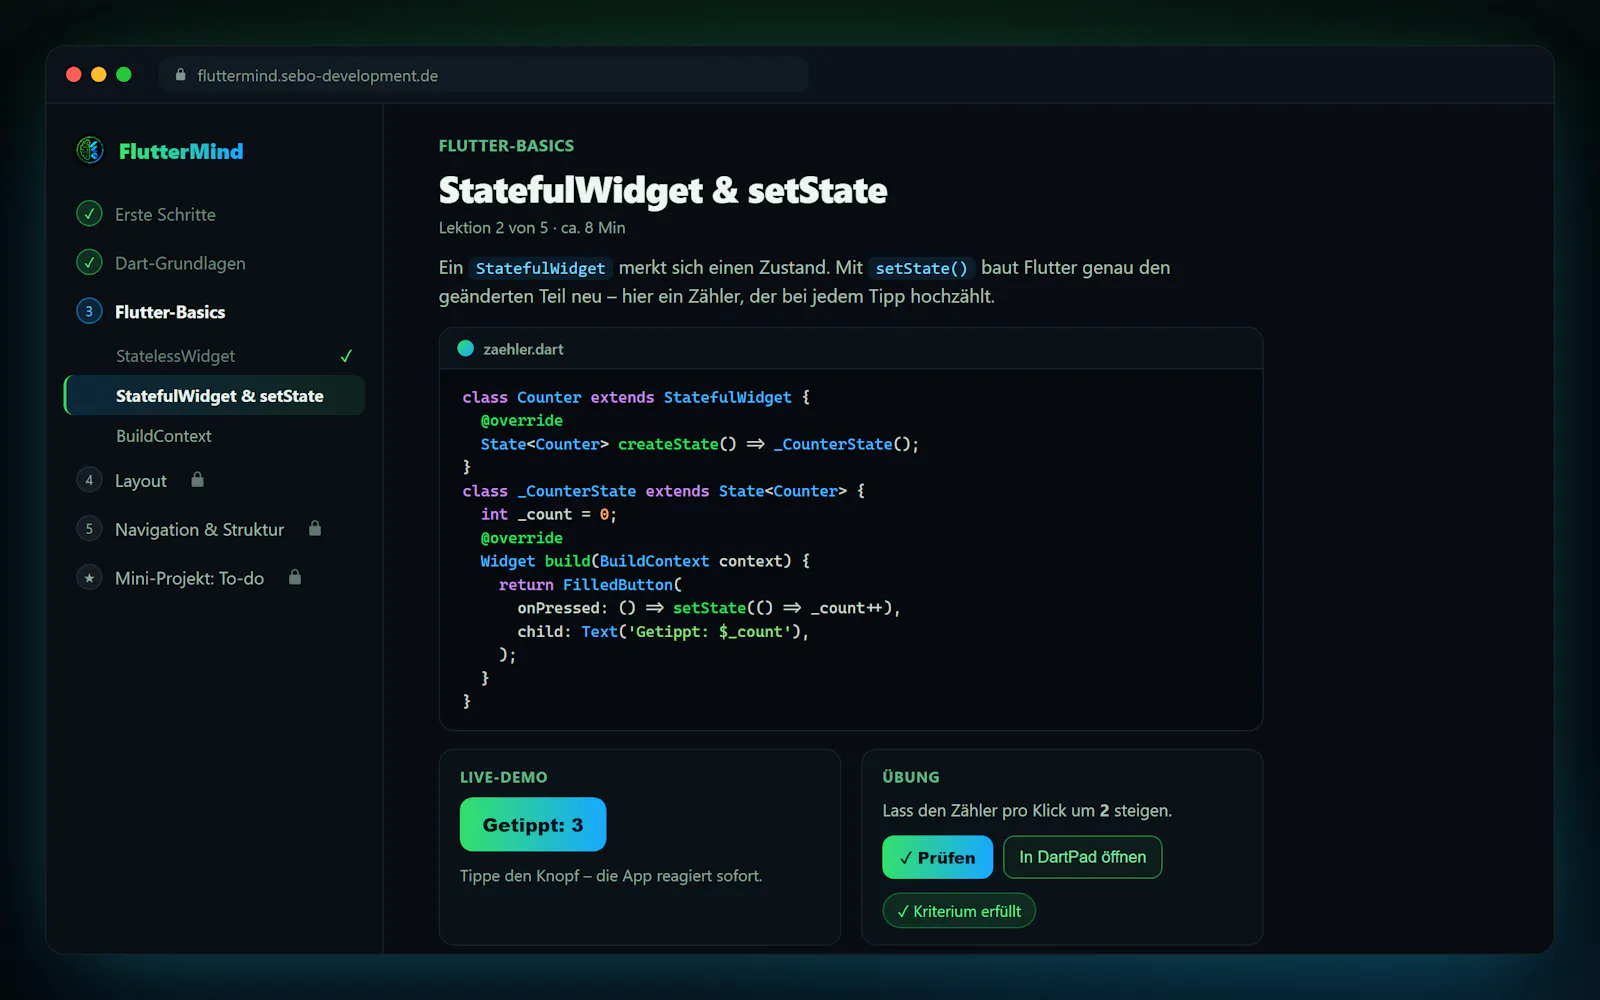Click the ÜBUNG section label
Viewport: 1600px width, 1000px height.
[x=911, y=777]
